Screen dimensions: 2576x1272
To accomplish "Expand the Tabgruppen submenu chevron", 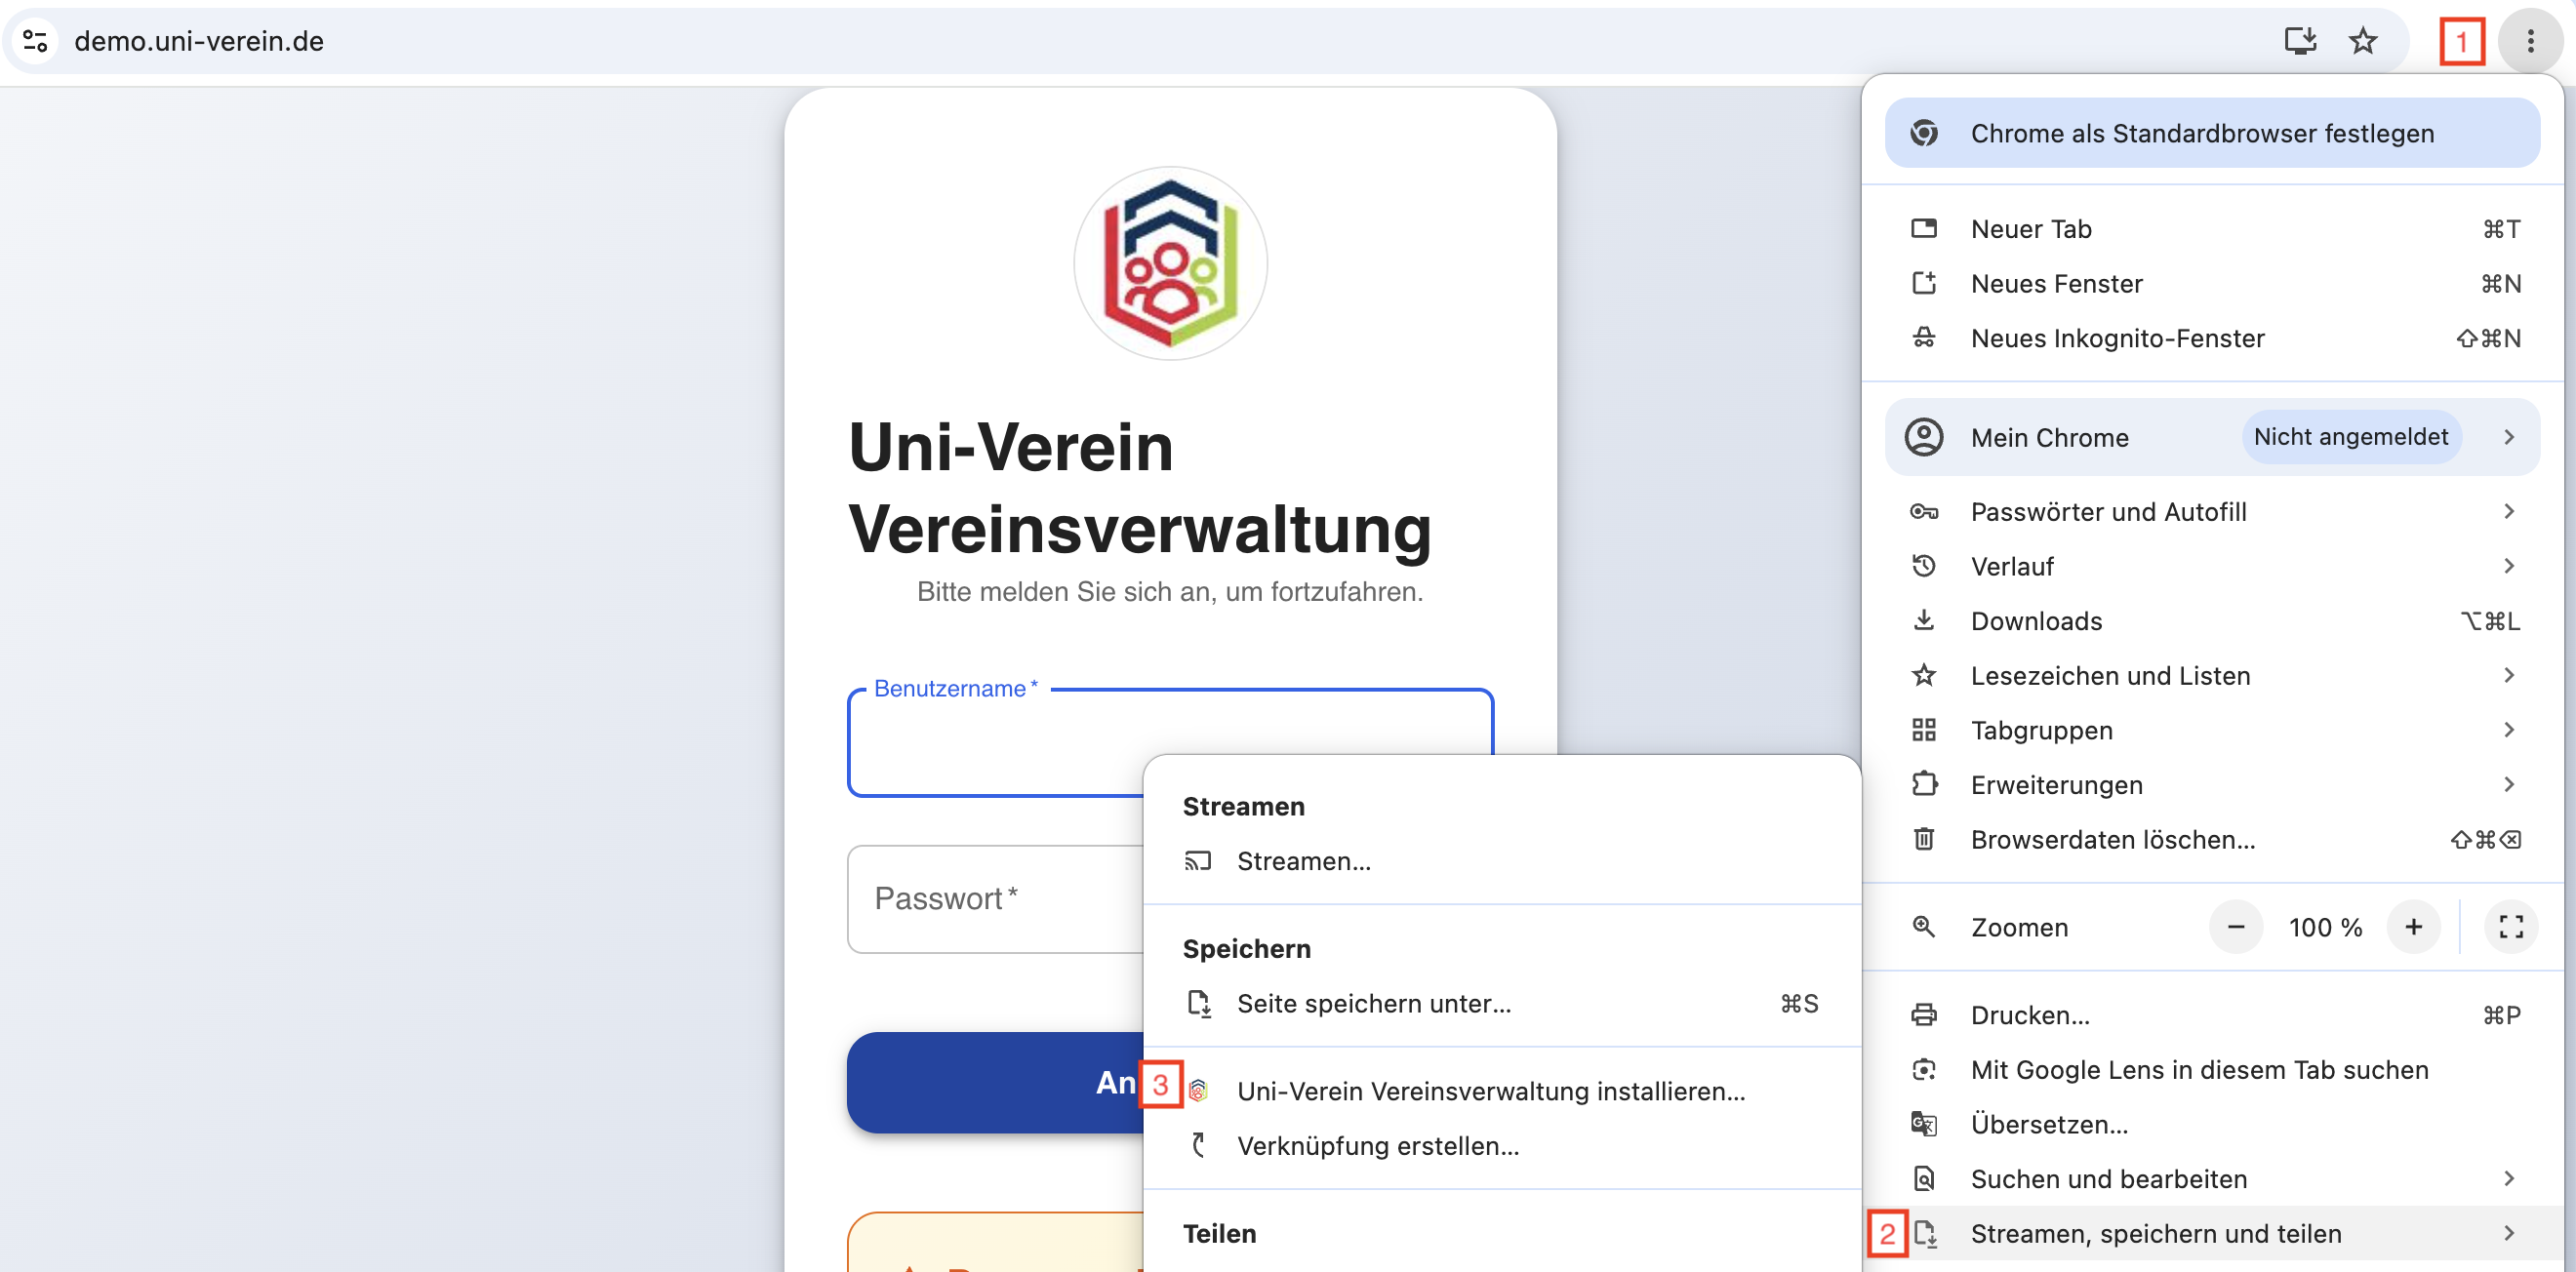I will [2508, 730].
